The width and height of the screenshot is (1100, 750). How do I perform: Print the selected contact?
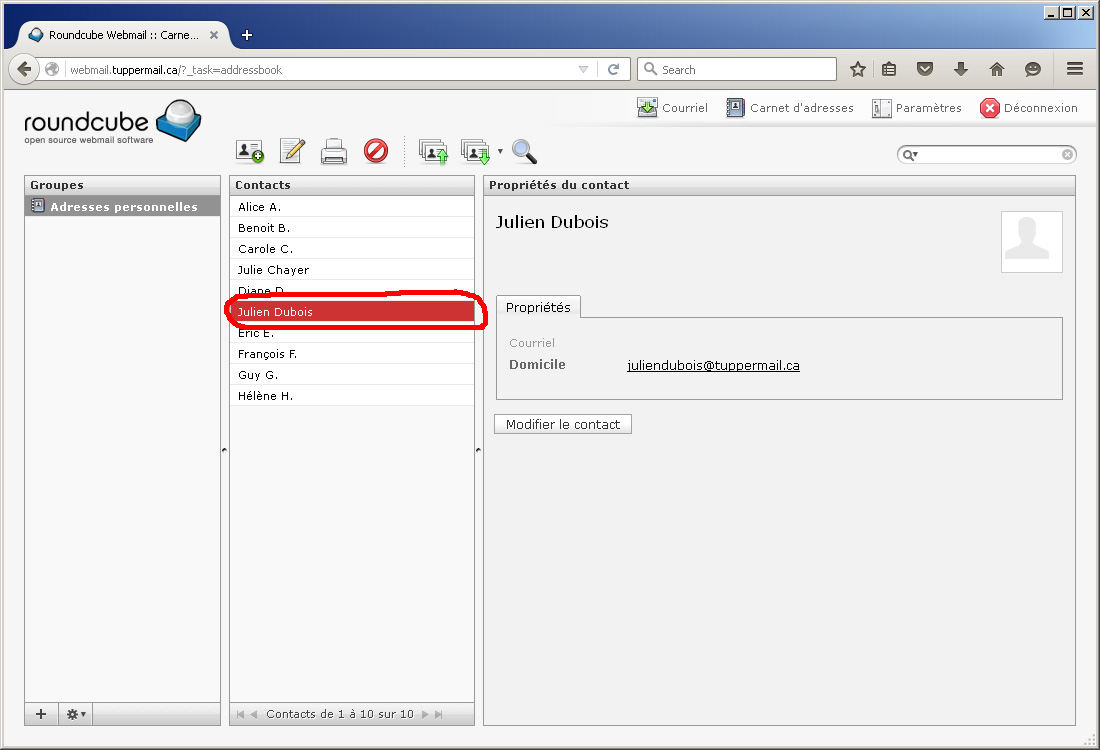click(333, 152)
